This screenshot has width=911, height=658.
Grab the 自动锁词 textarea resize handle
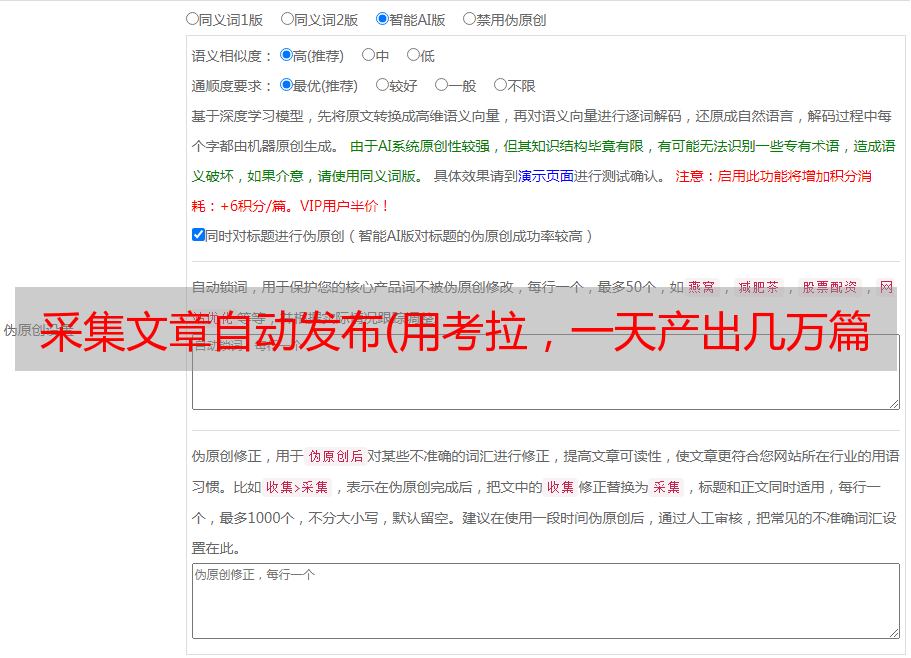click(x=894, y=404)
